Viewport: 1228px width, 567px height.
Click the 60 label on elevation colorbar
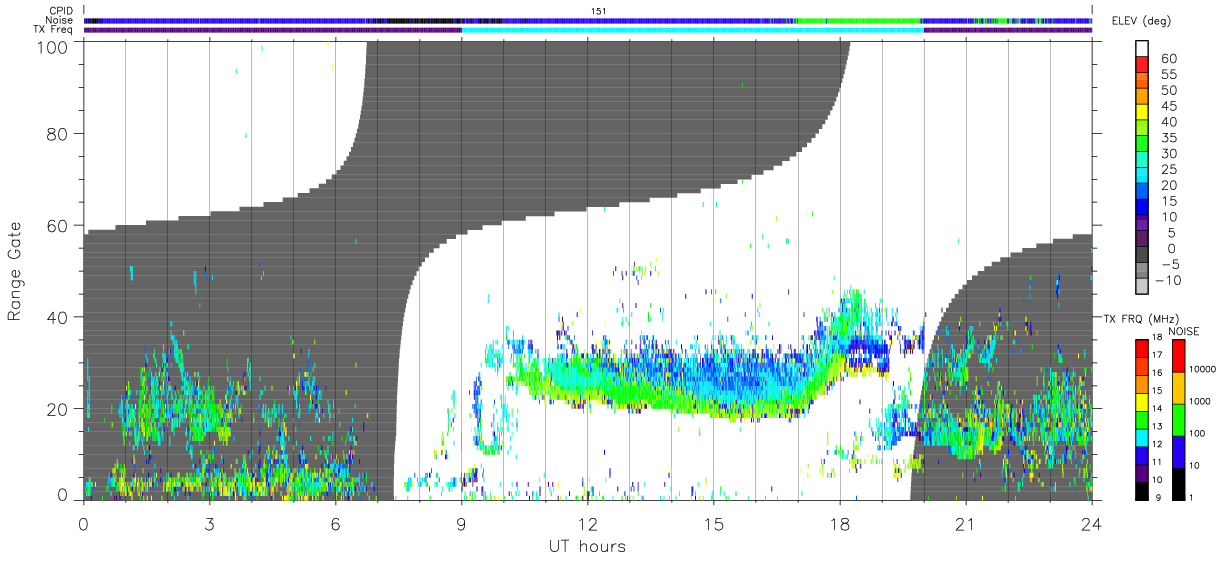click(1167, 58)
